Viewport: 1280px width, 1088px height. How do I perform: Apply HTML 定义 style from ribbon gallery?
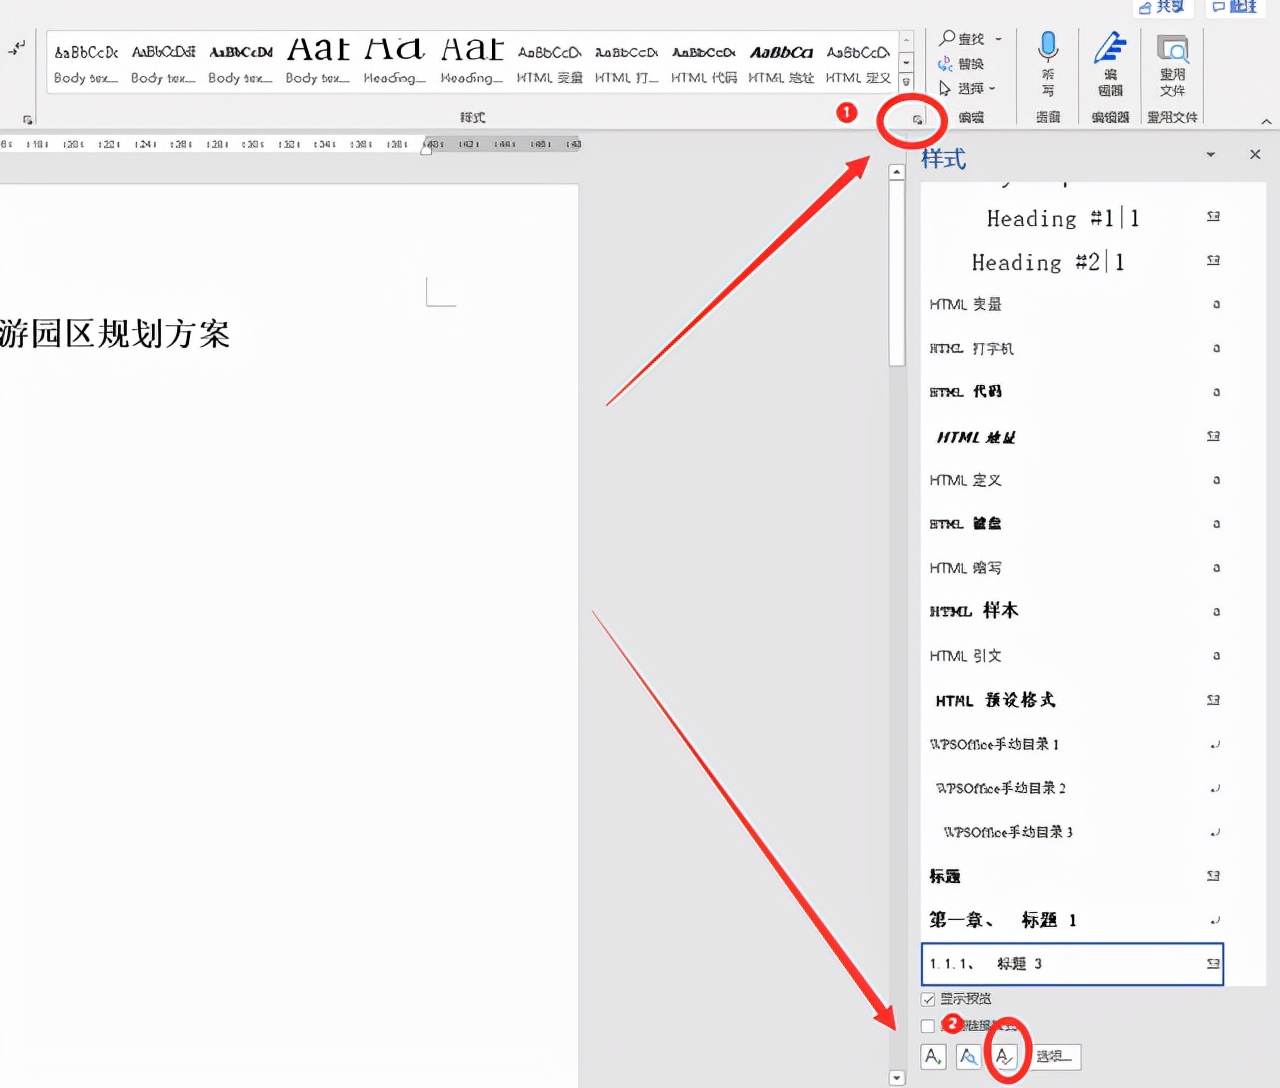pyautogui.click(x=858, y=63)
